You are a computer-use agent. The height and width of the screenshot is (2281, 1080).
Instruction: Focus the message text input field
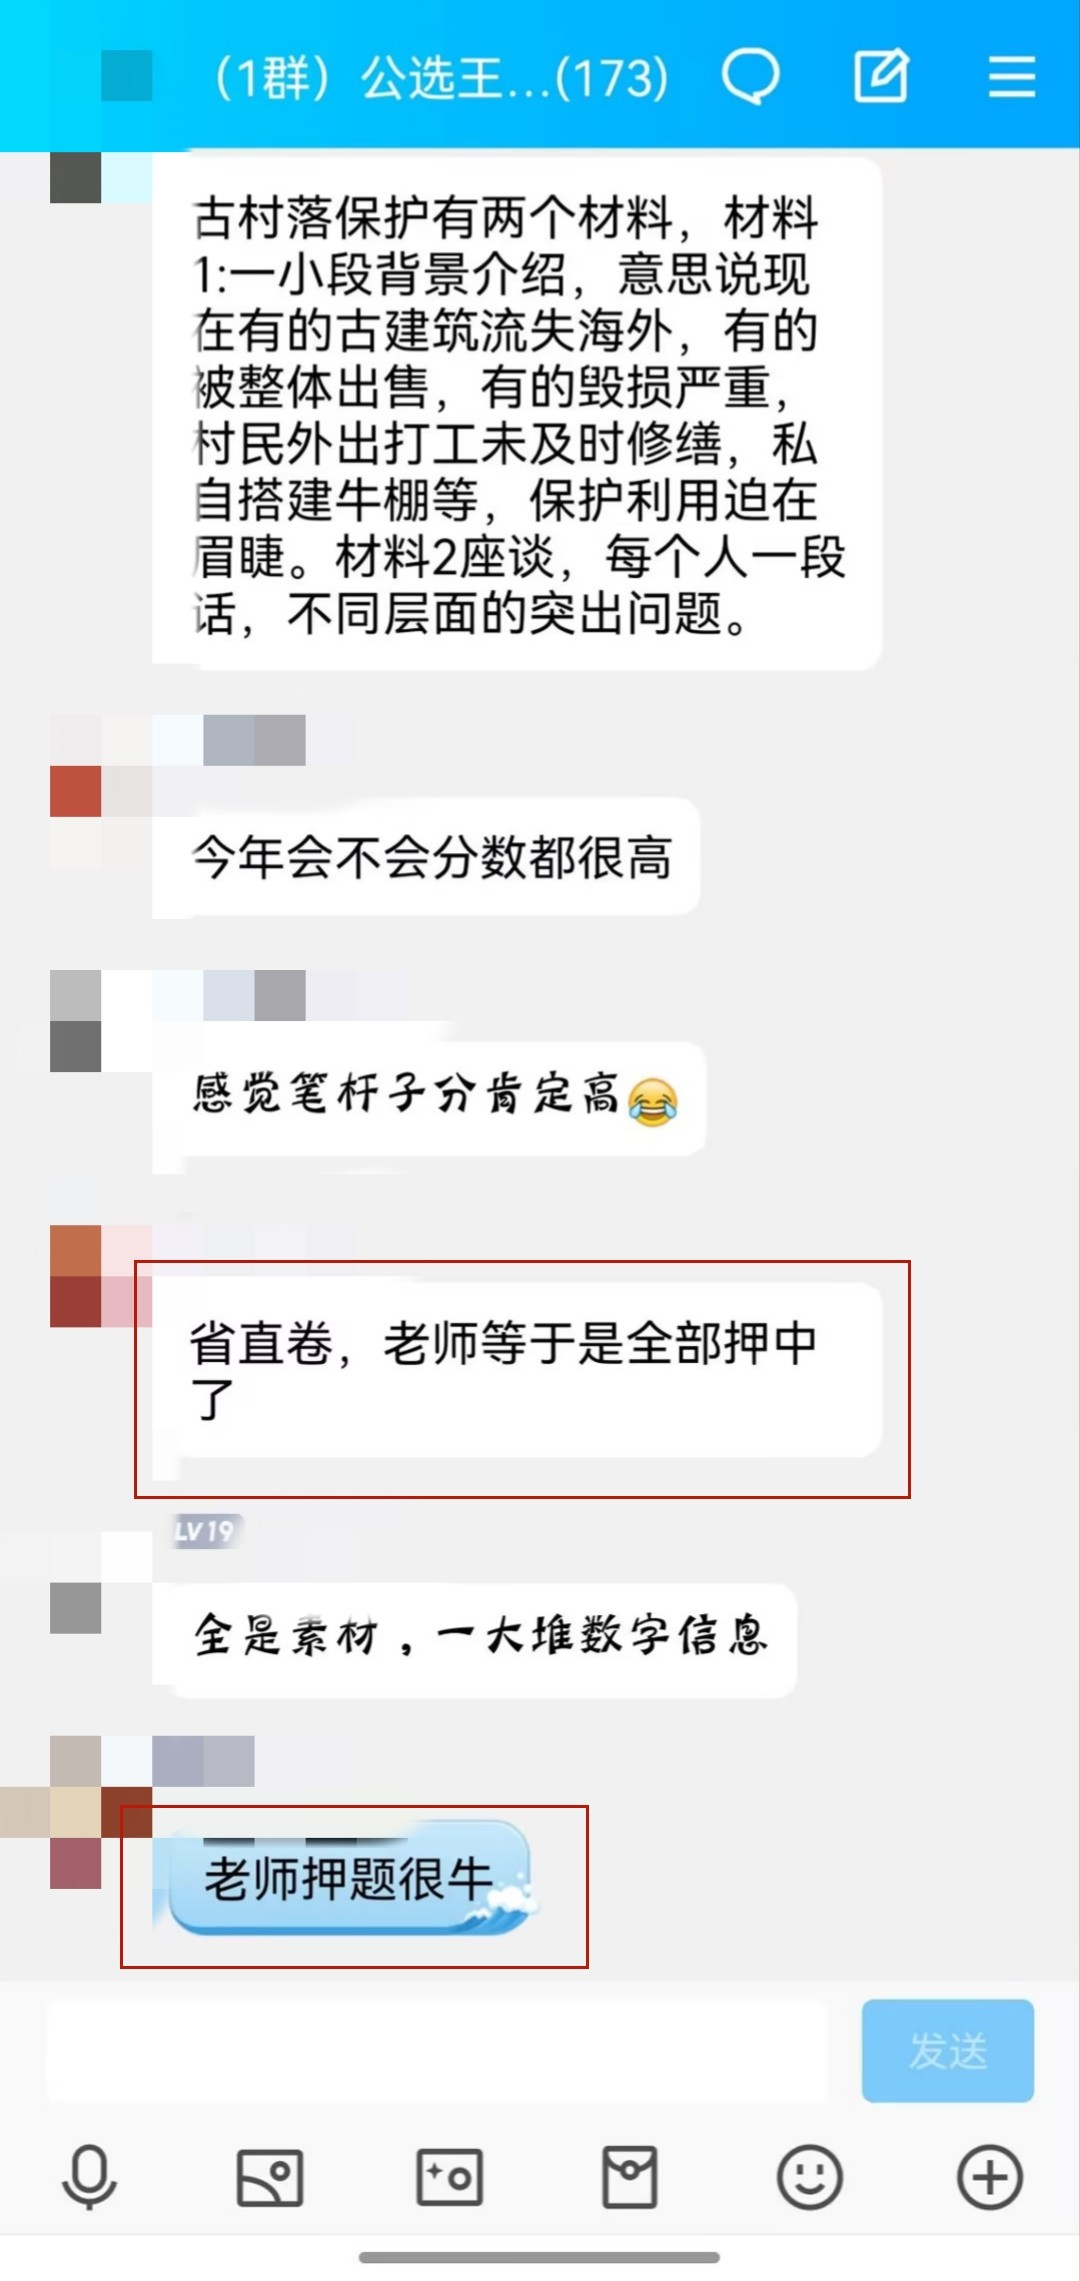437,2051
